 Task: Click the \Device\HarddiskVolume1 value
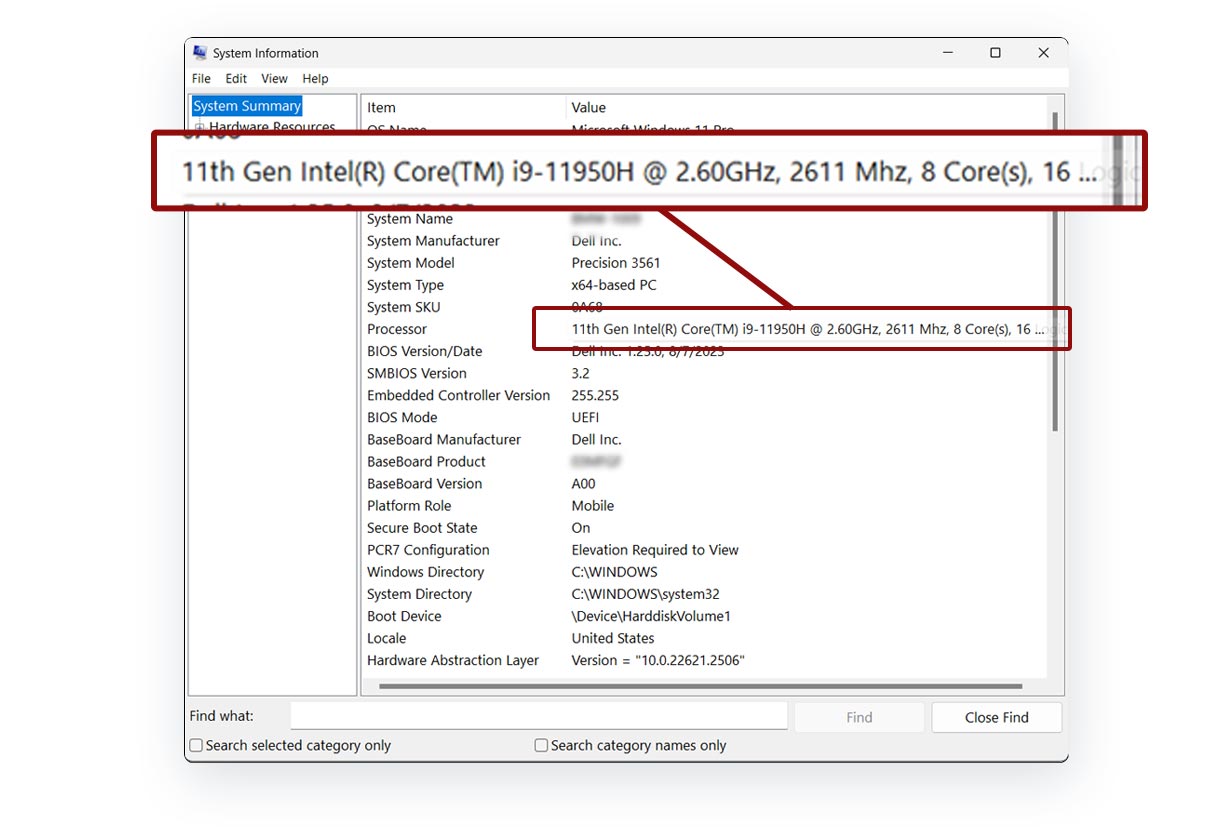(651, 616)
